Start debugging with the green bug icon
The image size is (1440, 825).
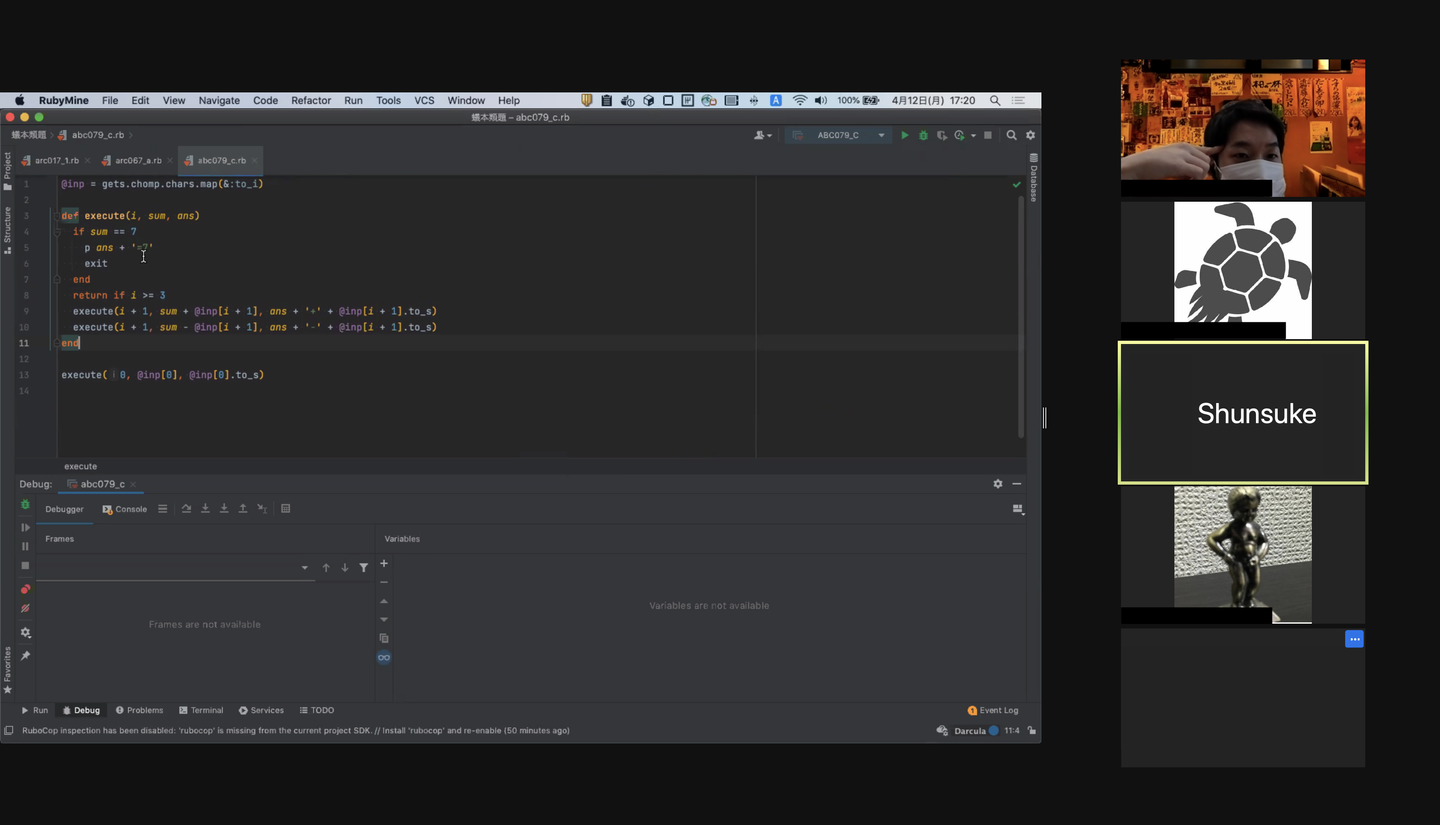(x=923, y=135)
